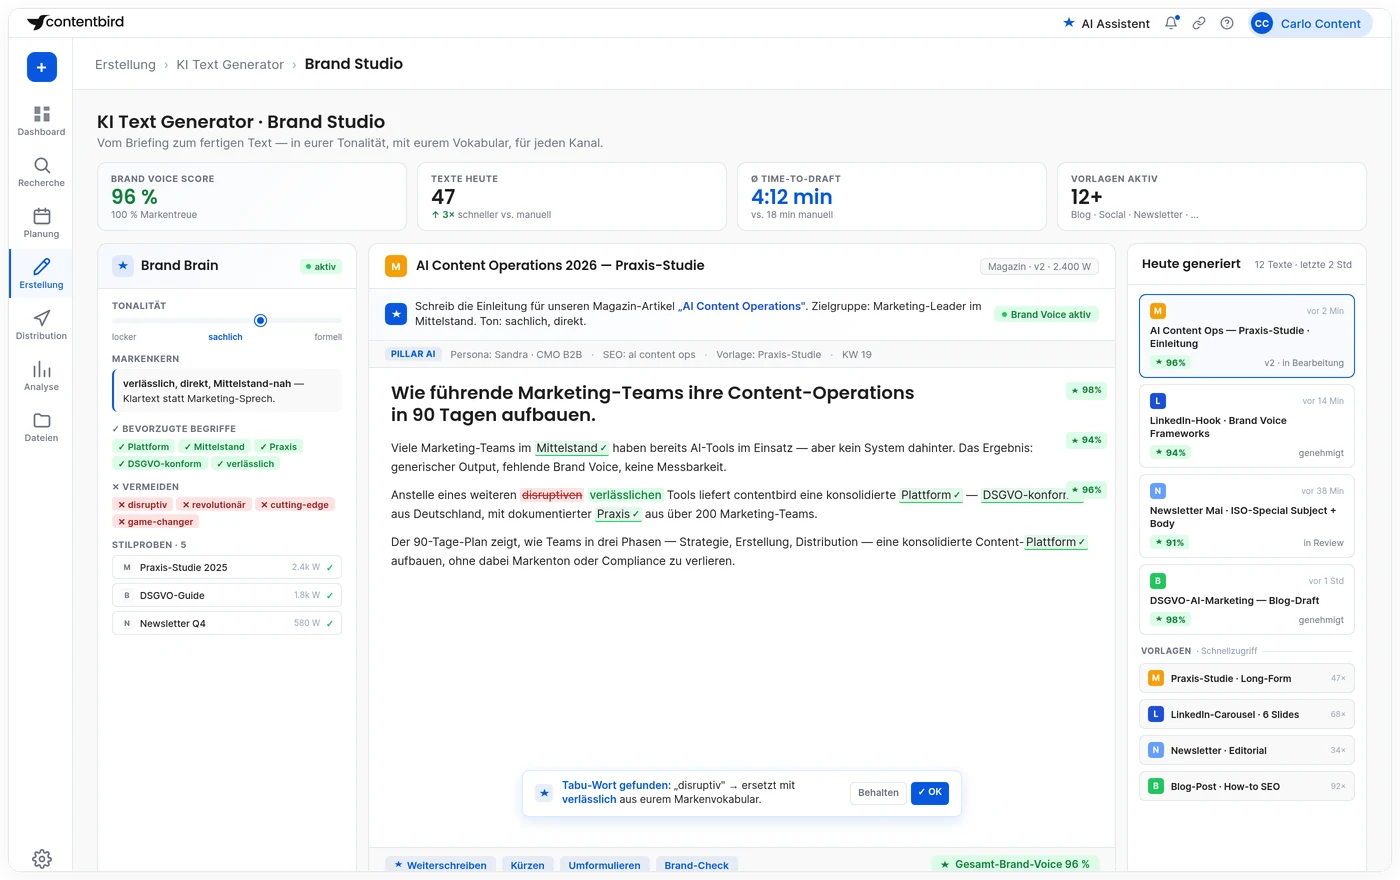Image resolution: width=1400 pixels, height=880 pixels.
Task: Click the Brand Voice Score card
Action: pos(252,197)
